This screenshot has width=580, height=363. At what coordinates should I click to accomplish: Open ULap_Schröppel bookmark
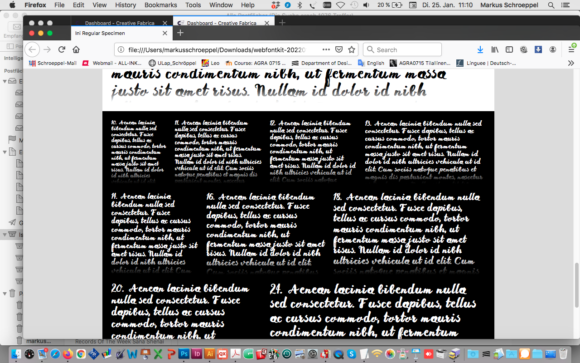click(172, 63)
